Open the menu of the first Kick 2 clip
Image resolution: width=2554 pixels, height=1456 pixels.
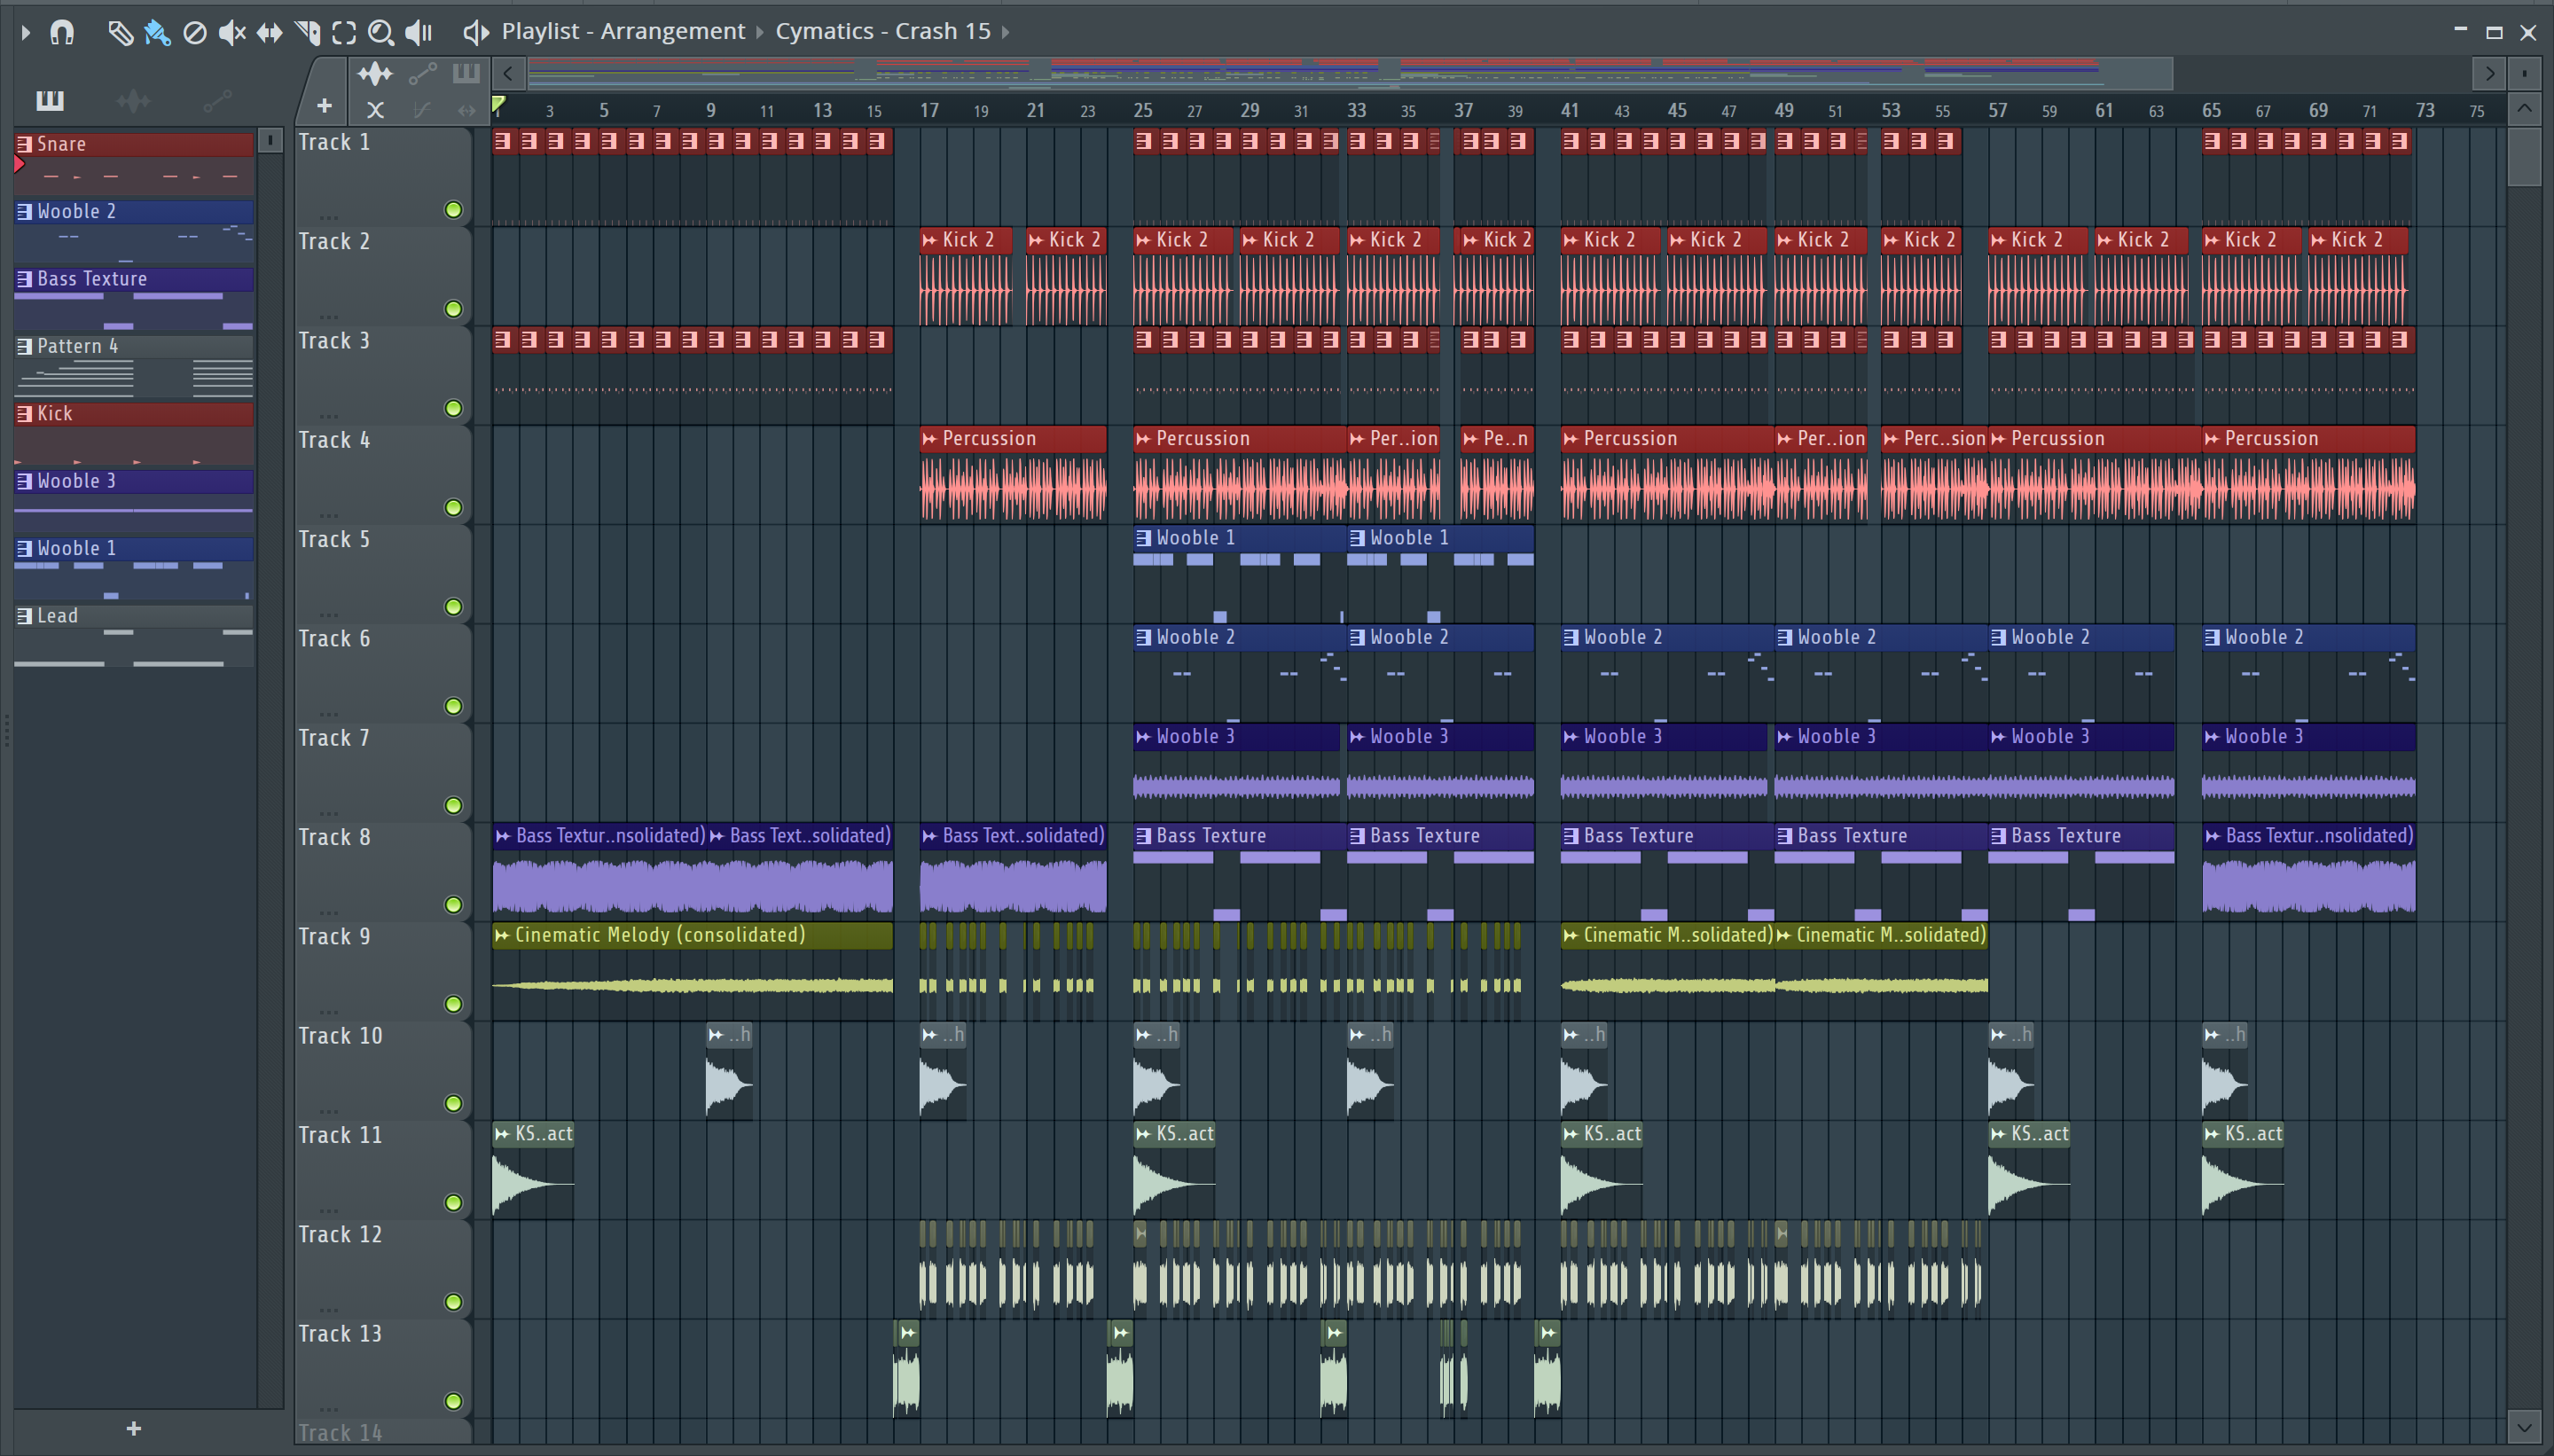[930, 240]
